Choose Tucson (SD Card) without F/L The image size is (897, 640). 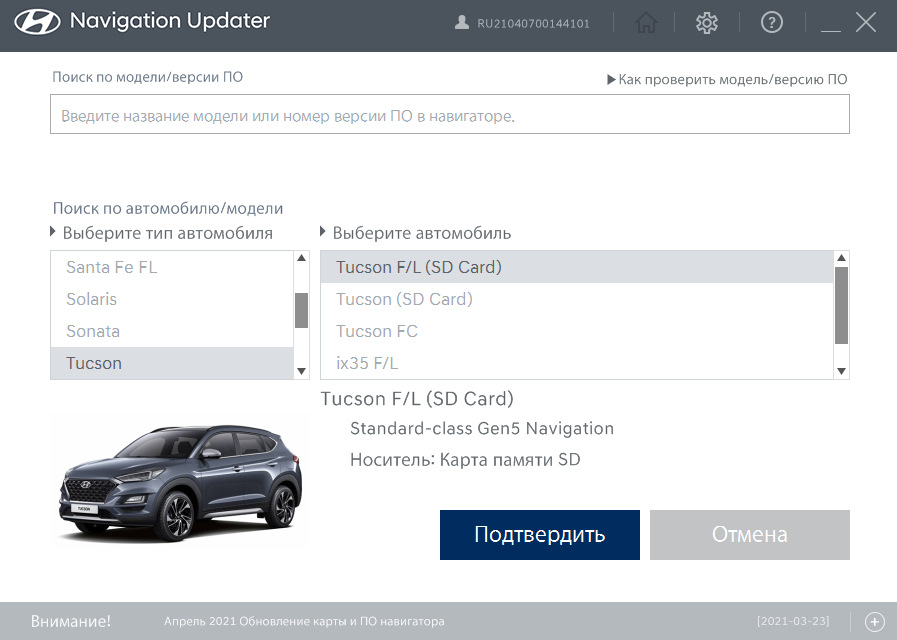[577, 299]
